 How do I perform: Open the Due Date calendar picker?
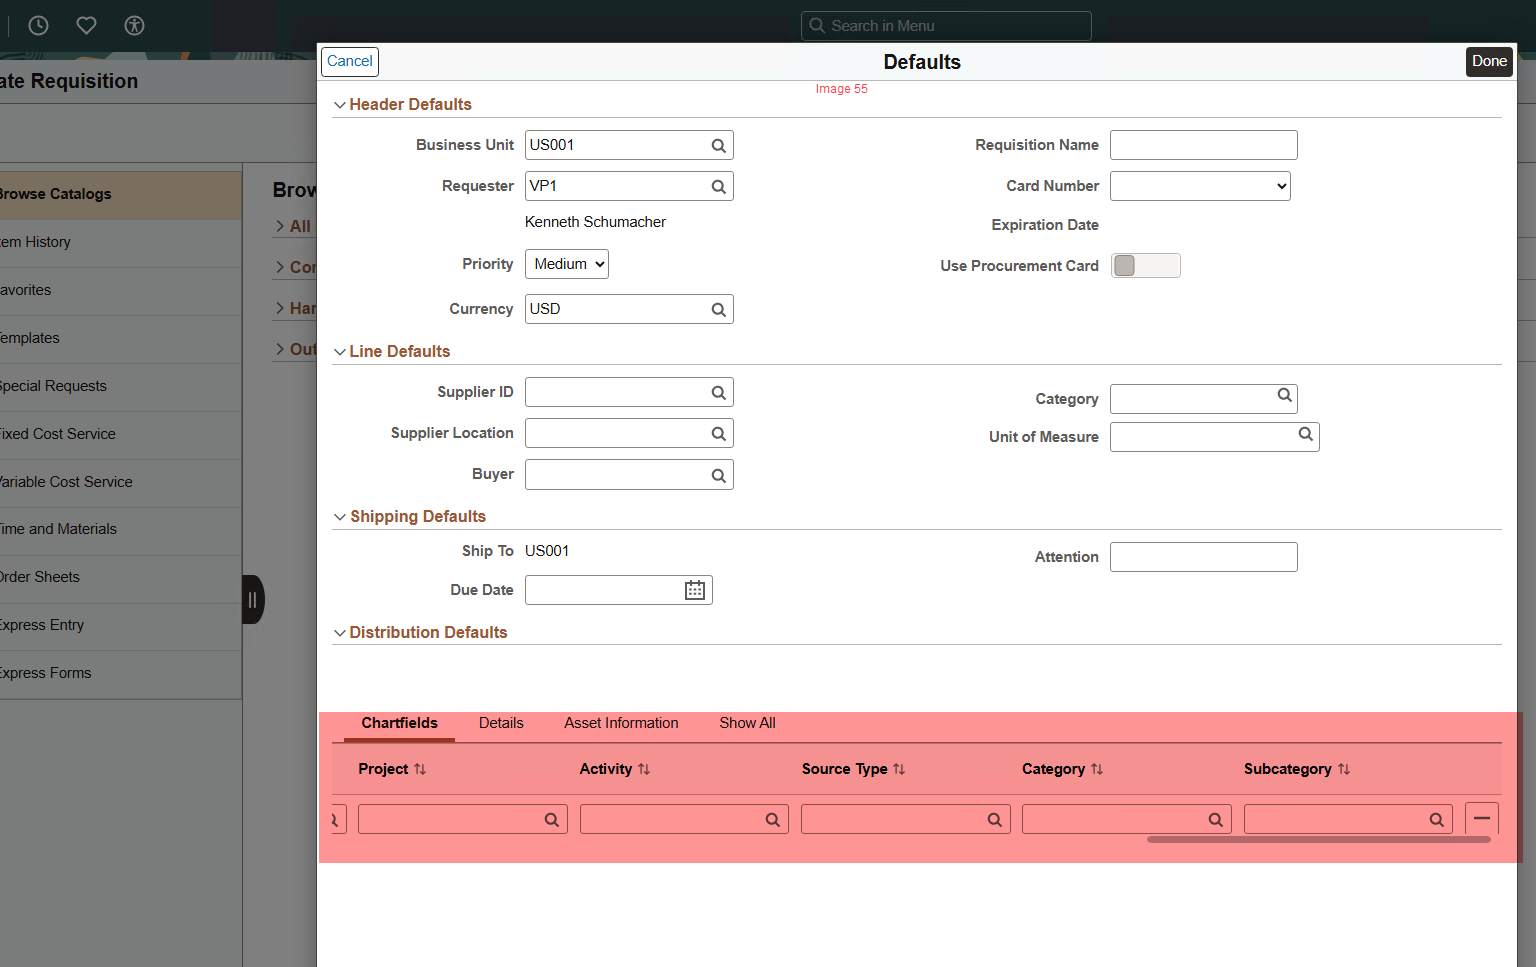pos(695,590)
